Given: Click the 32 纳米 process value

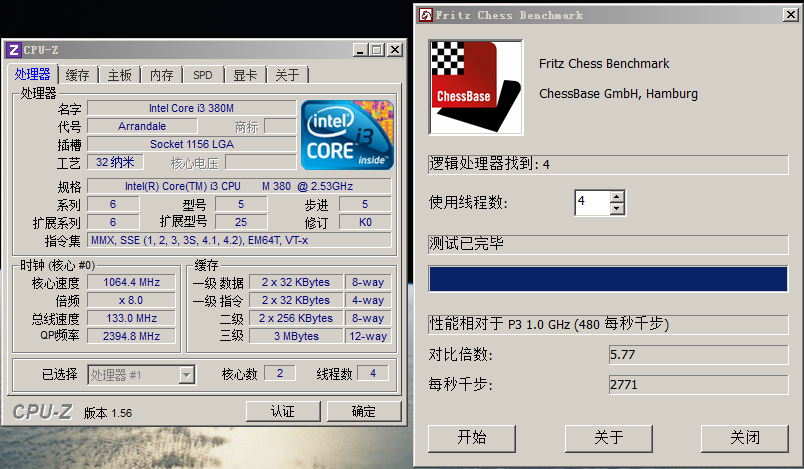Looking at the screenshot, I should [x=115, y=162].
